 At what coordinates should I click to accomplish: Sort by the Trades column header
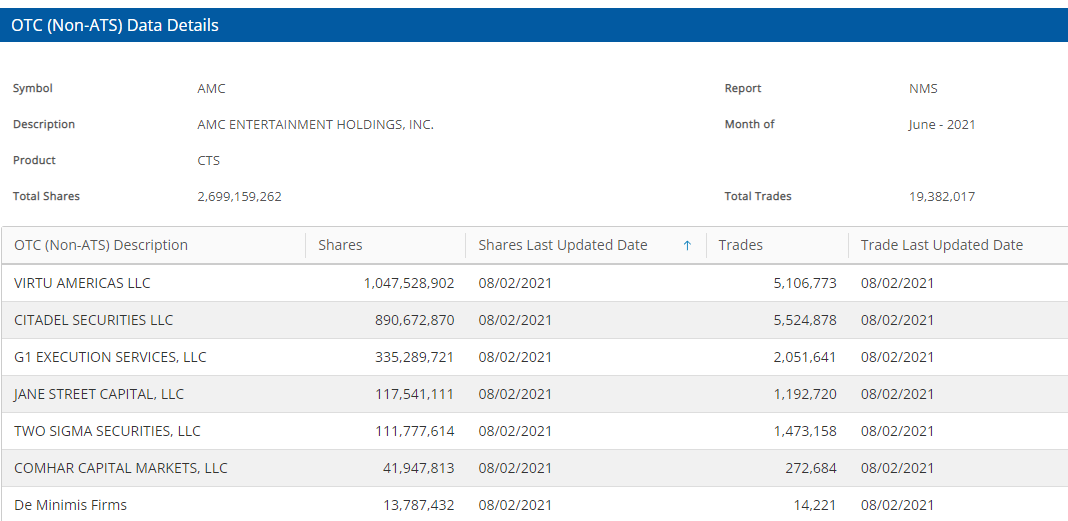740,245
